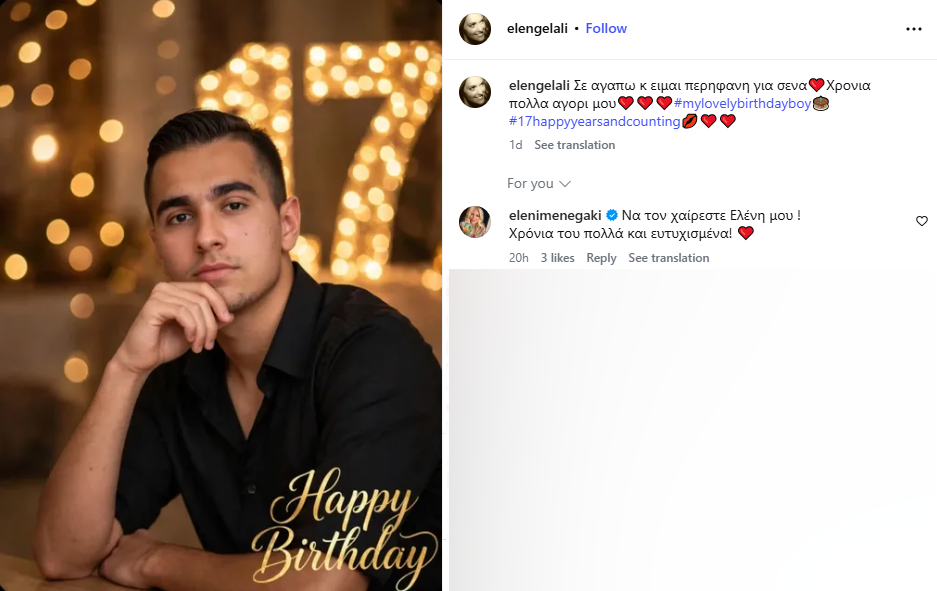Viewport: 937px width, 591px height.
Task: Expand the For you comment sorting dropdown
Action: (538, 183)
